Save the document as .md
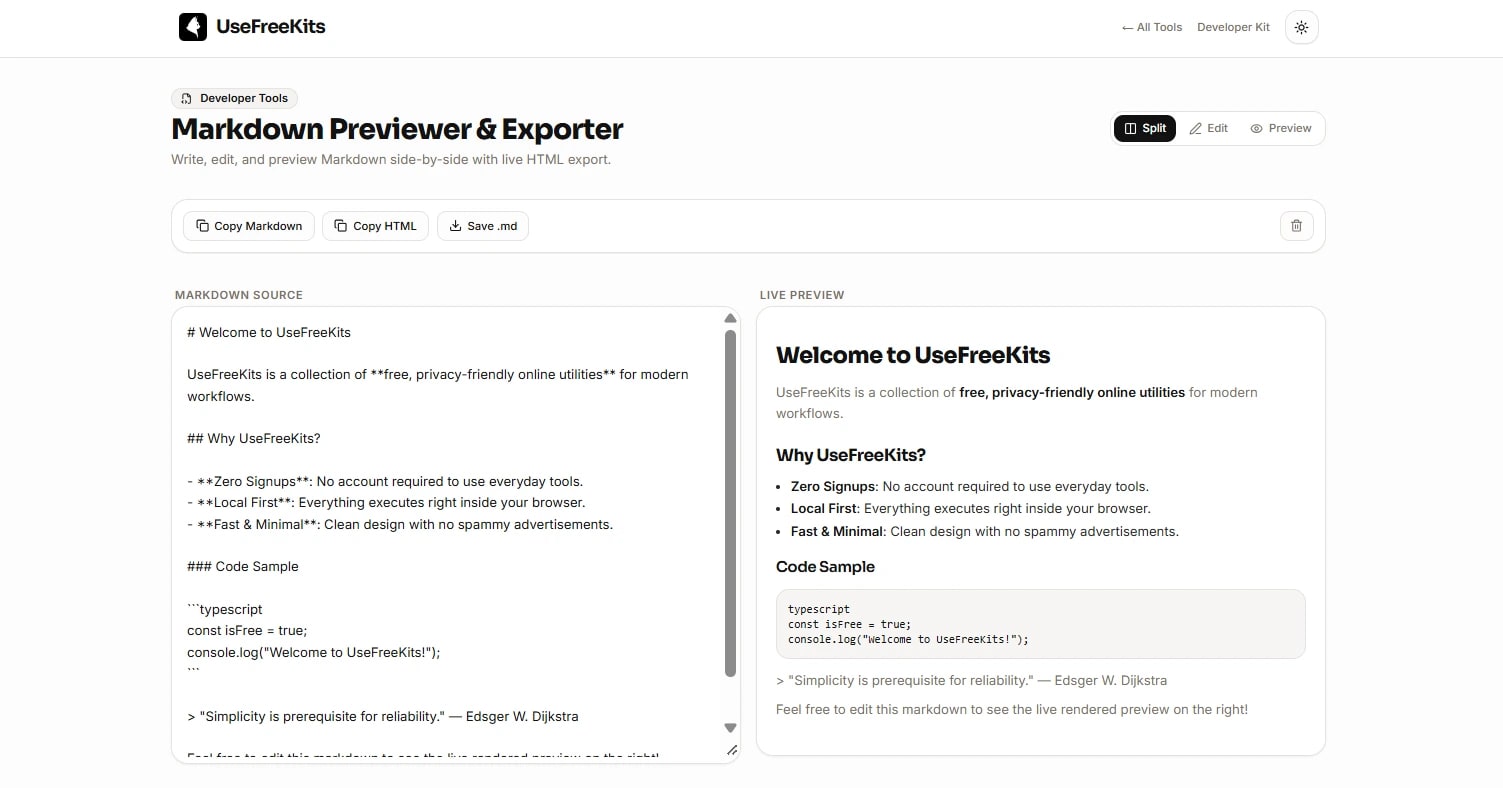1503x788 pixels. (x=483, y=226)
